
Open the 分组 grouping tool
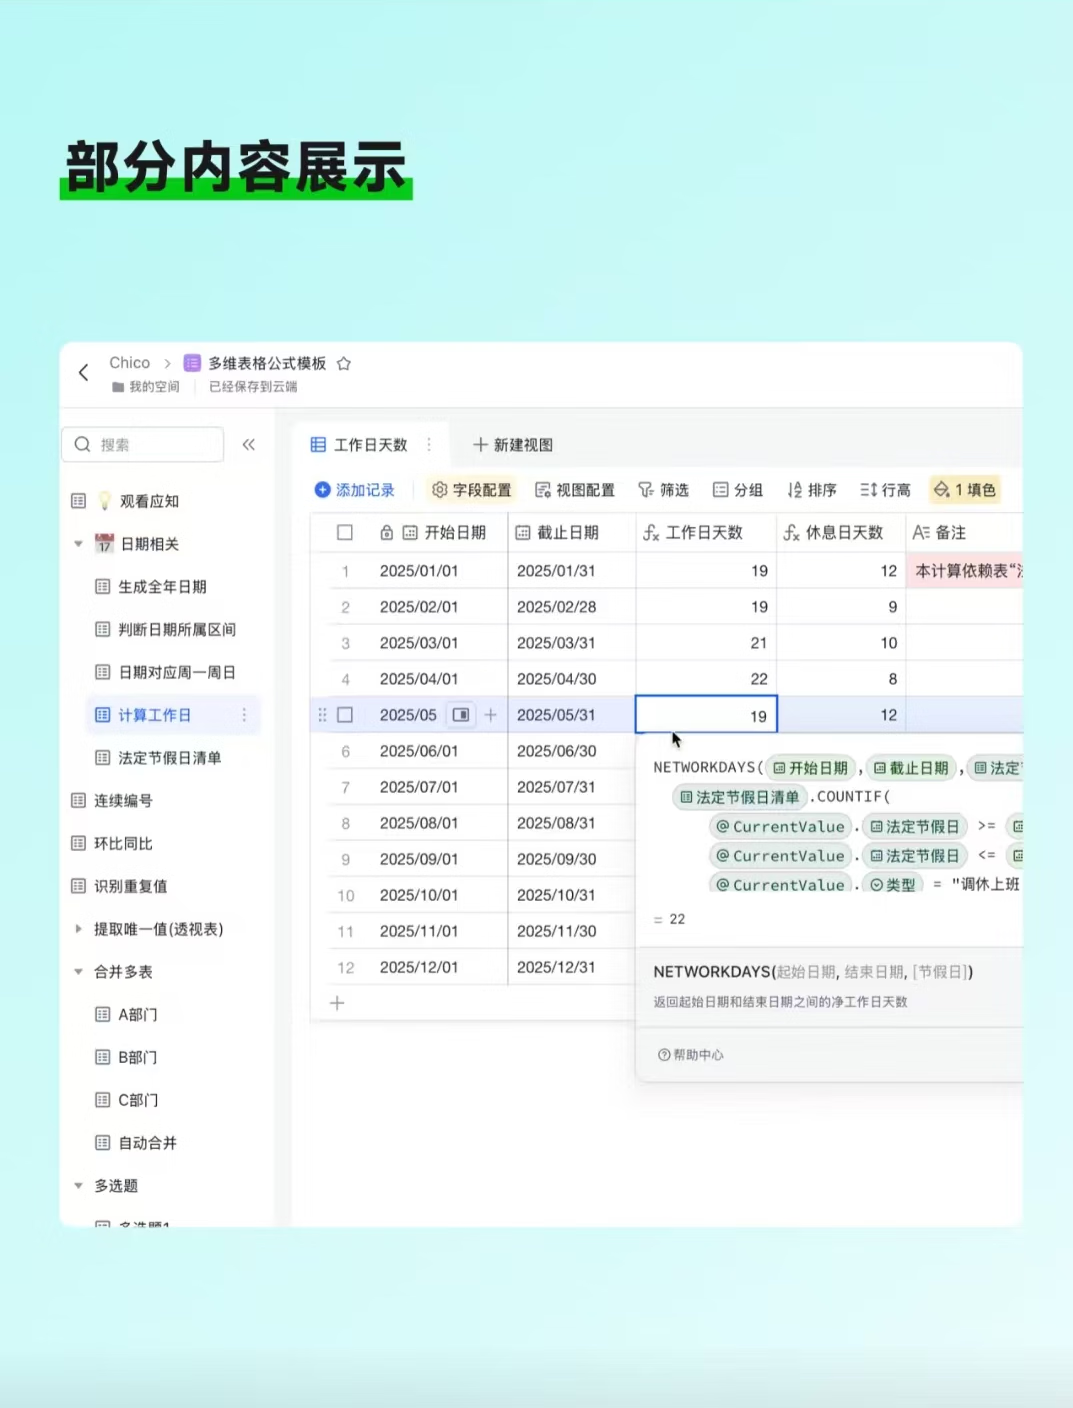point(738,490)
